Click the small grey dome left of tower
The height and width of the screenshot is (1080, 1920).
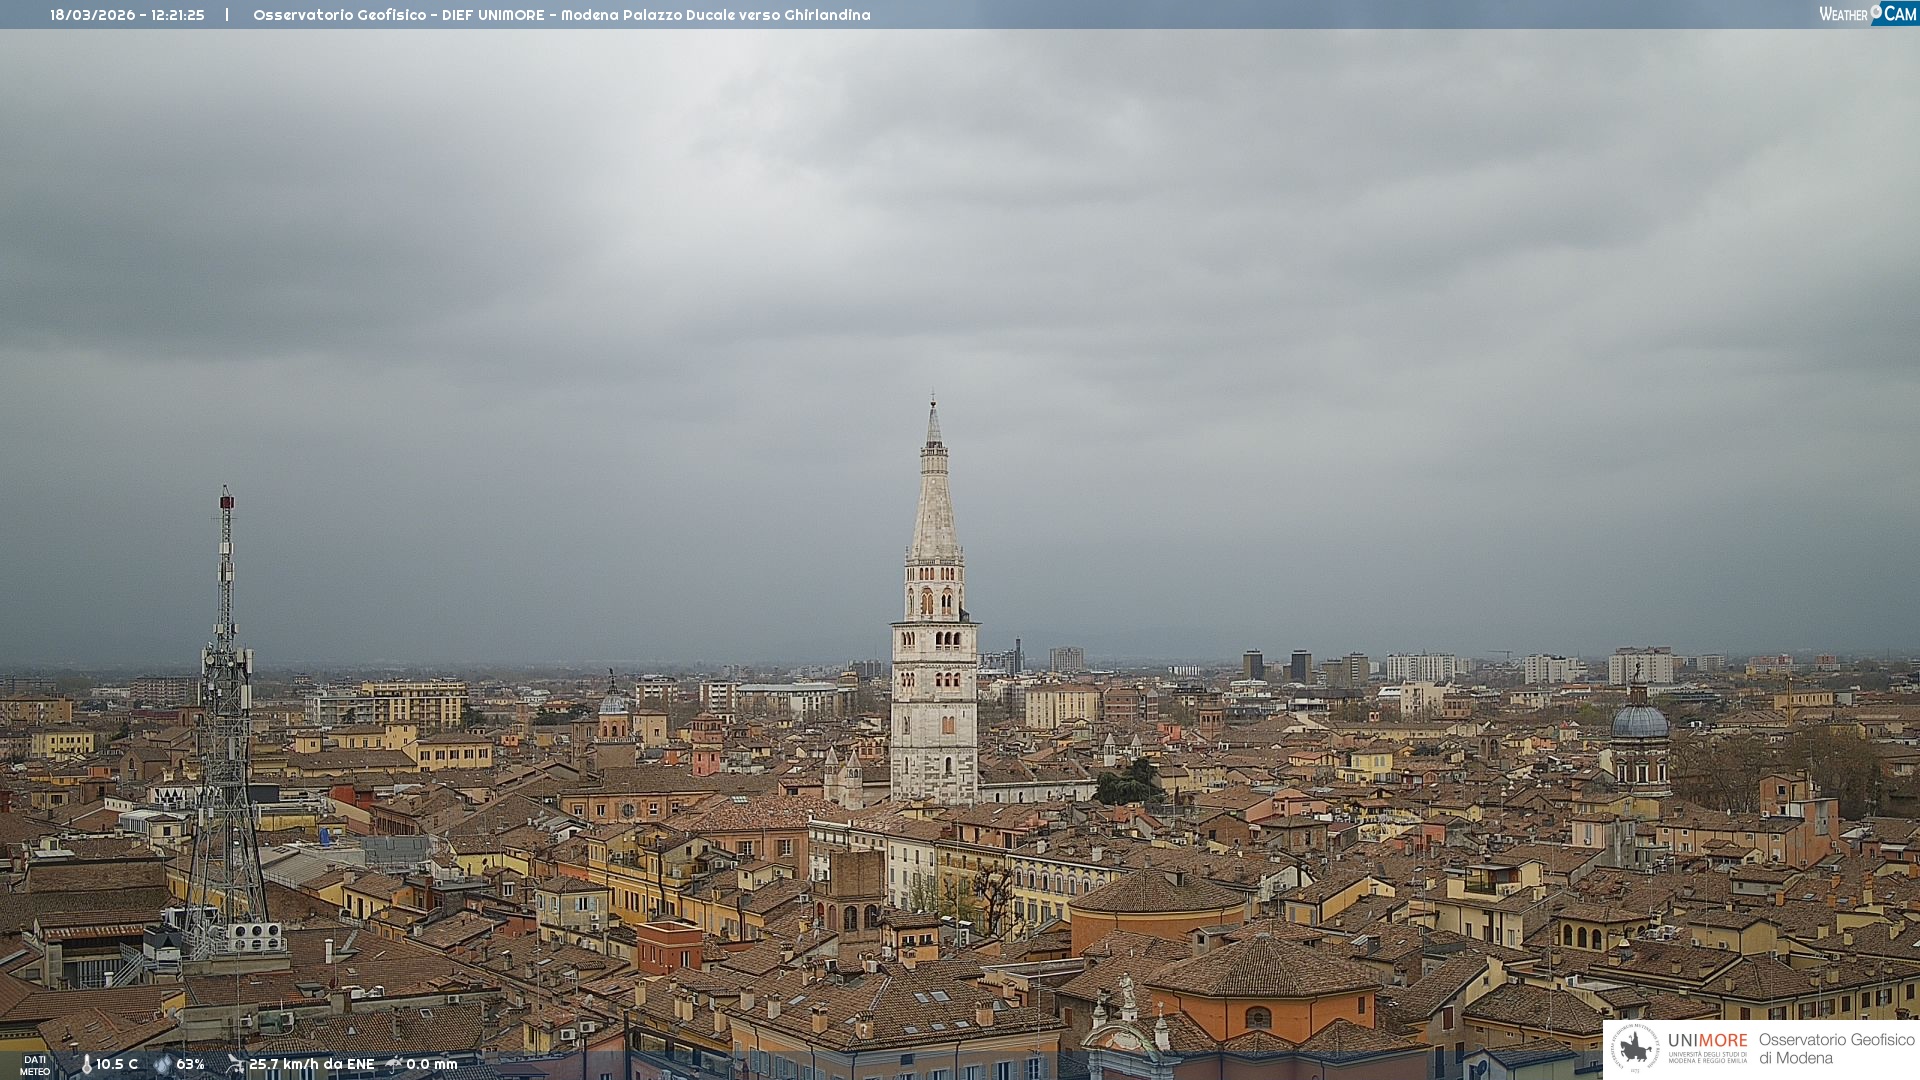[613, 703]
